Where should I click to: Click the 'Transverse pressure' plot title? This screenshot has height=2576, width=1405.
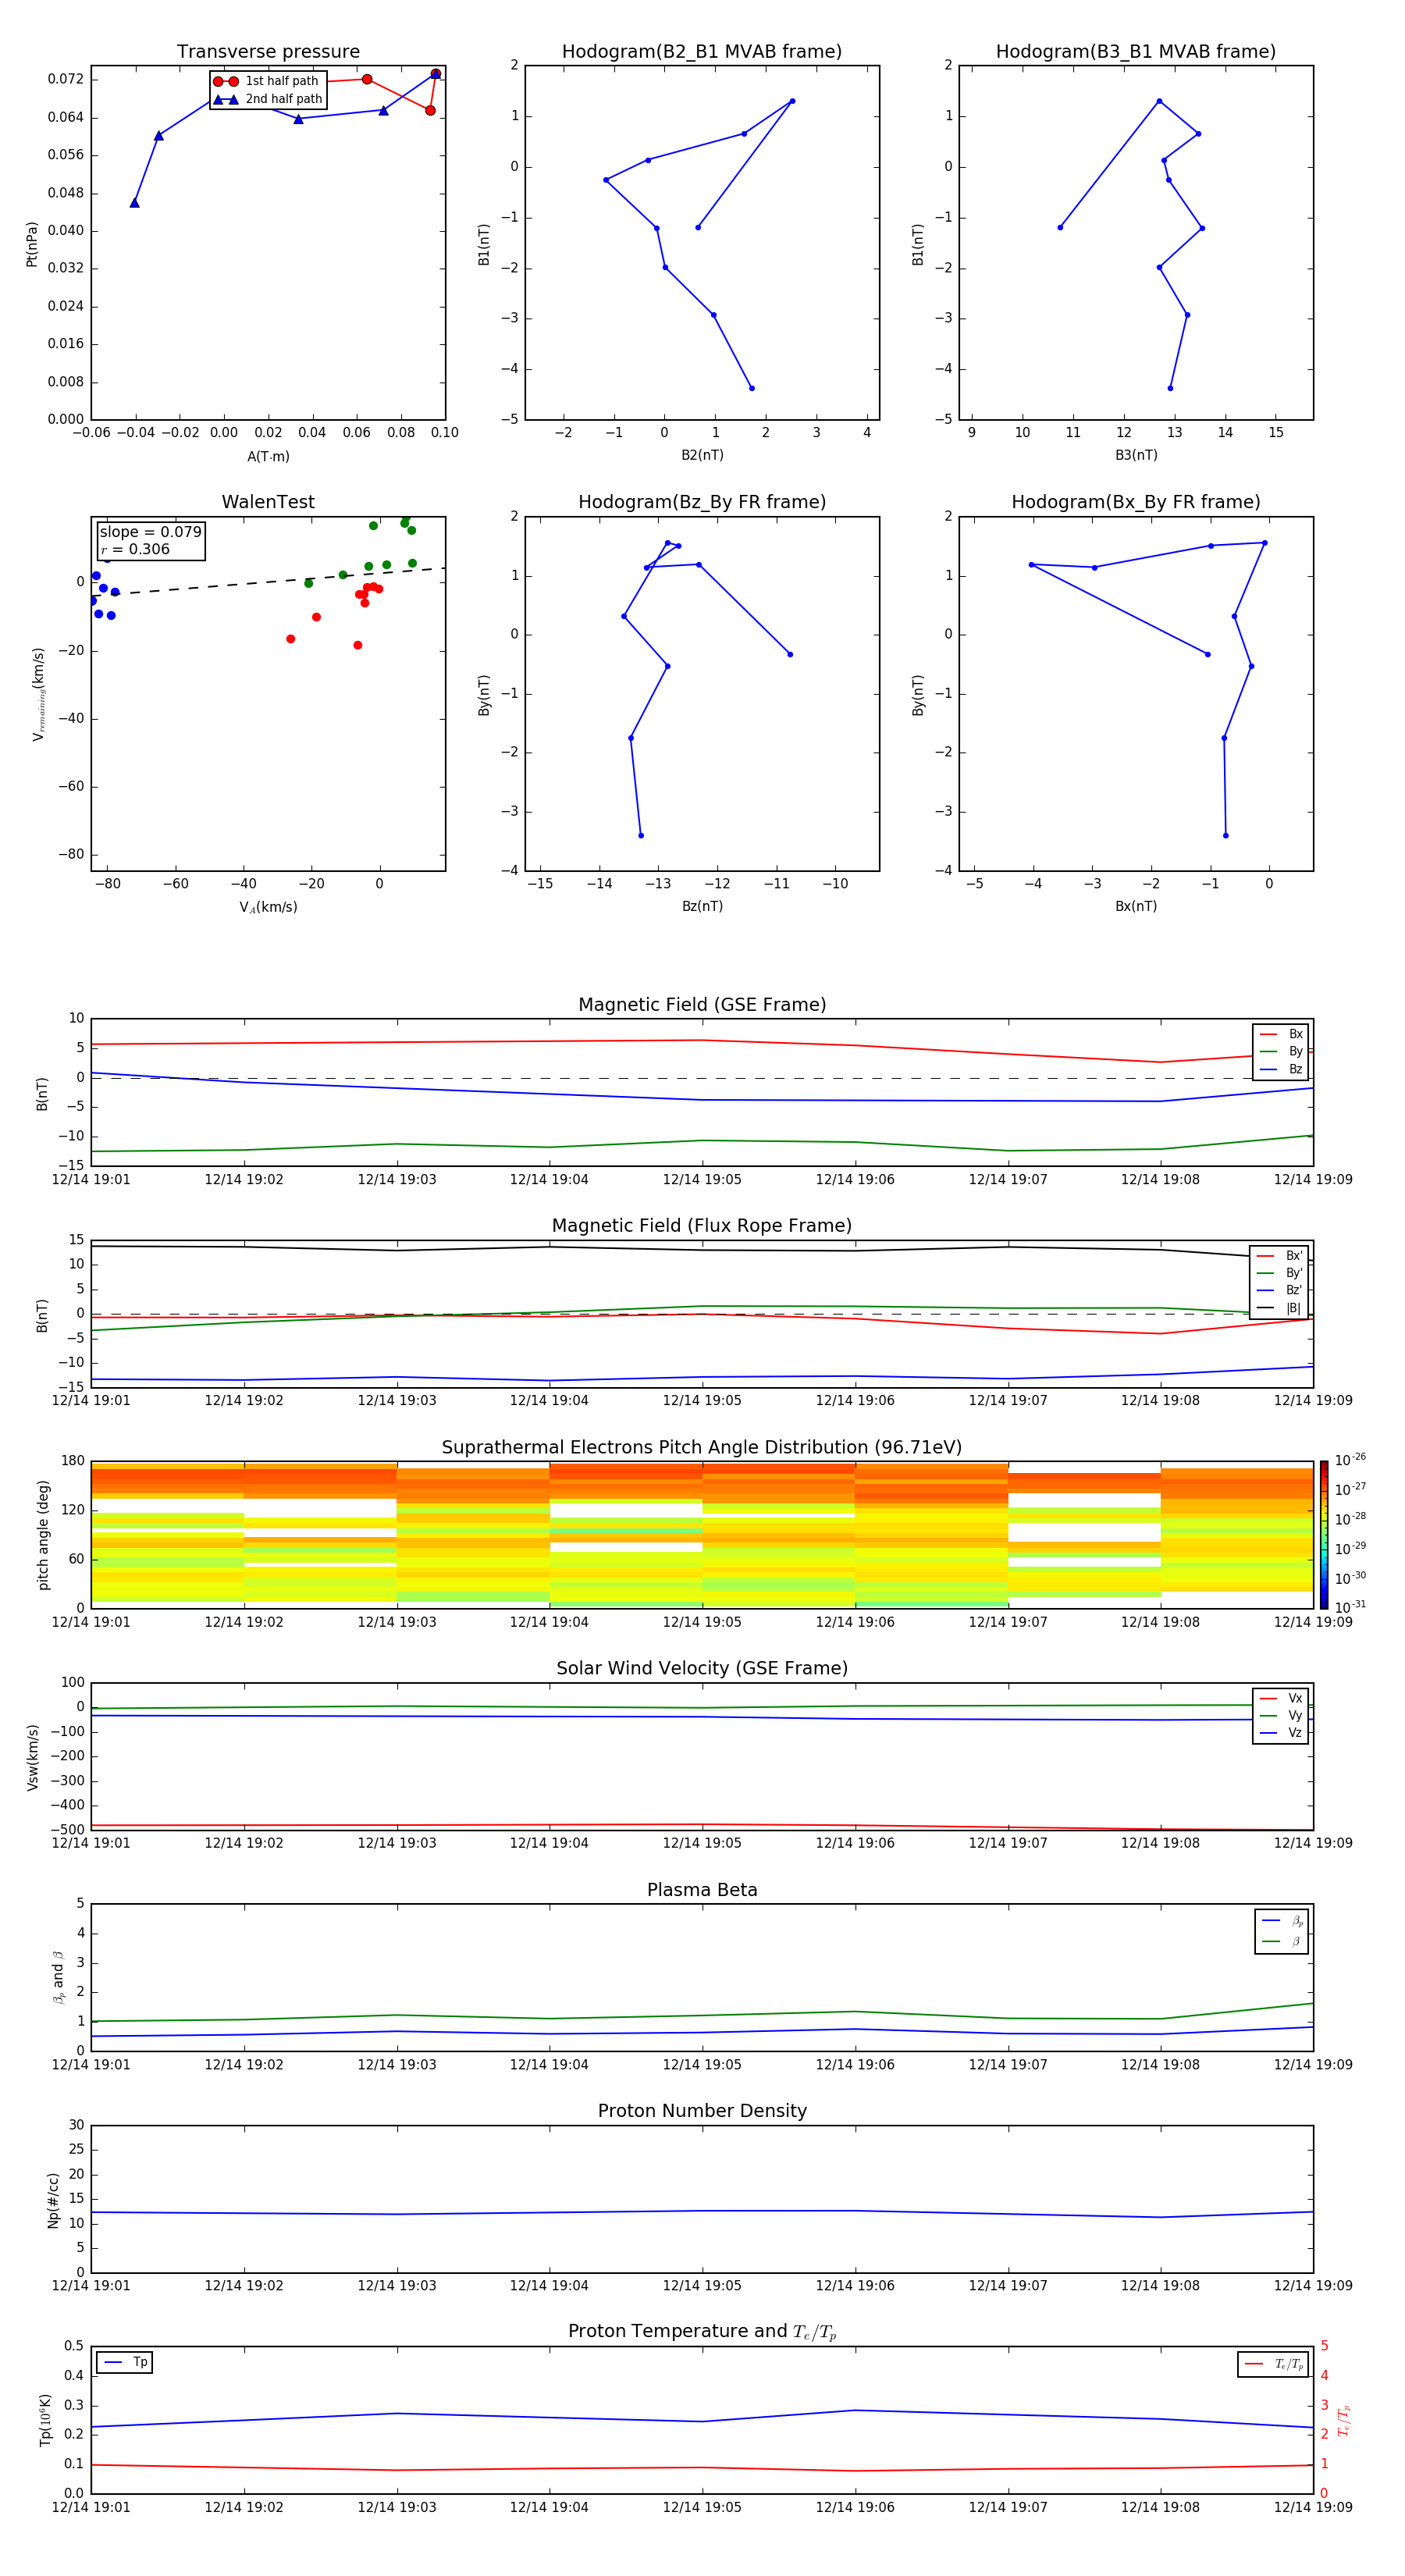(x=268, y=52)
